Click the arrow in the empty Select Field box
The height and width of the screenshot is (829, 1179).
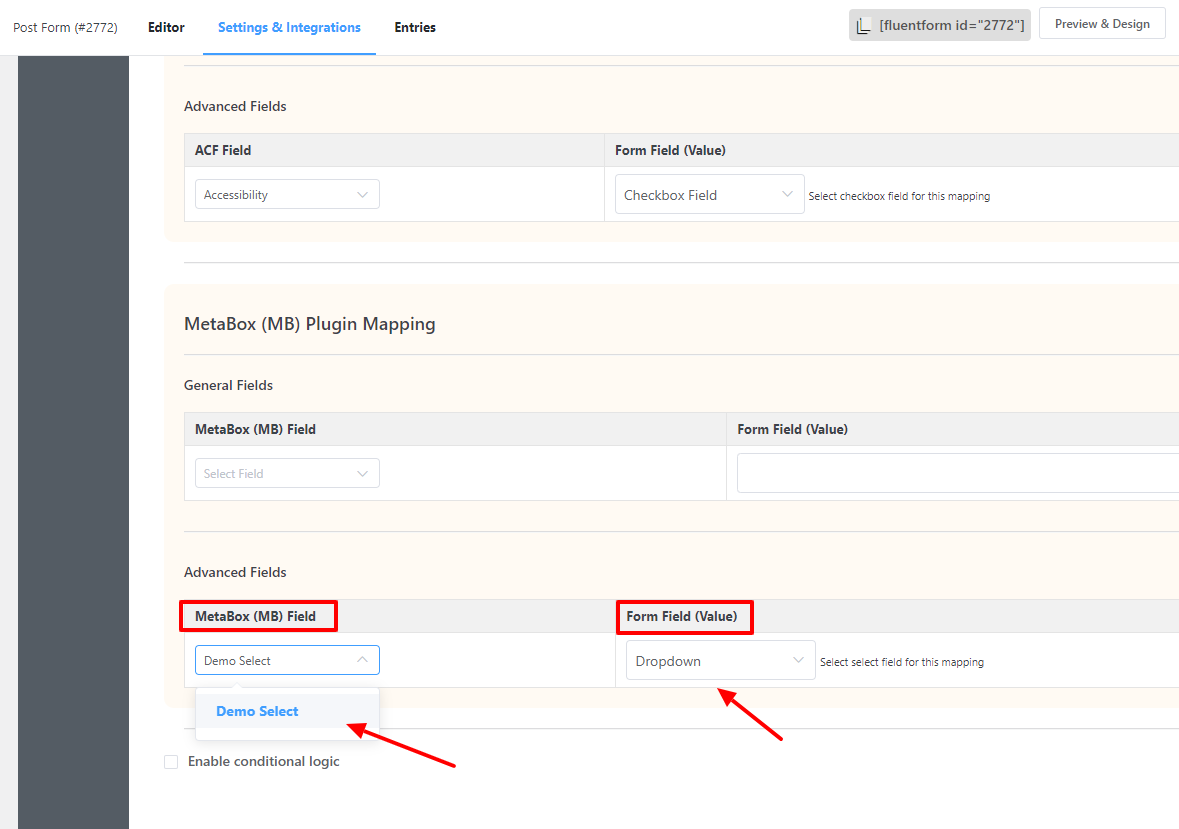coord(362,474)
